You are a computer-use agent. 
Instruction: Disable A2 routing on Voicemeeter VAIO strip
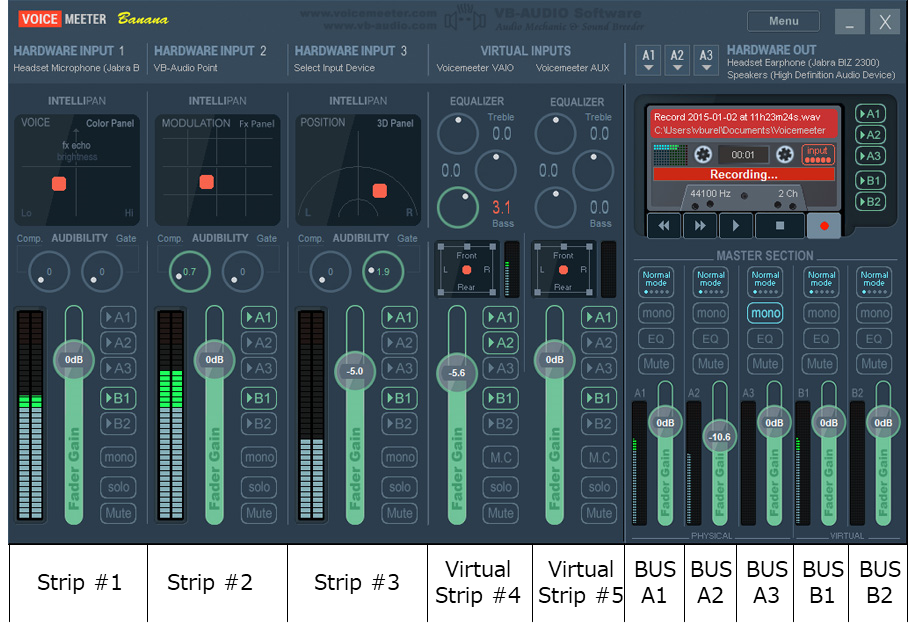[501, 343]
